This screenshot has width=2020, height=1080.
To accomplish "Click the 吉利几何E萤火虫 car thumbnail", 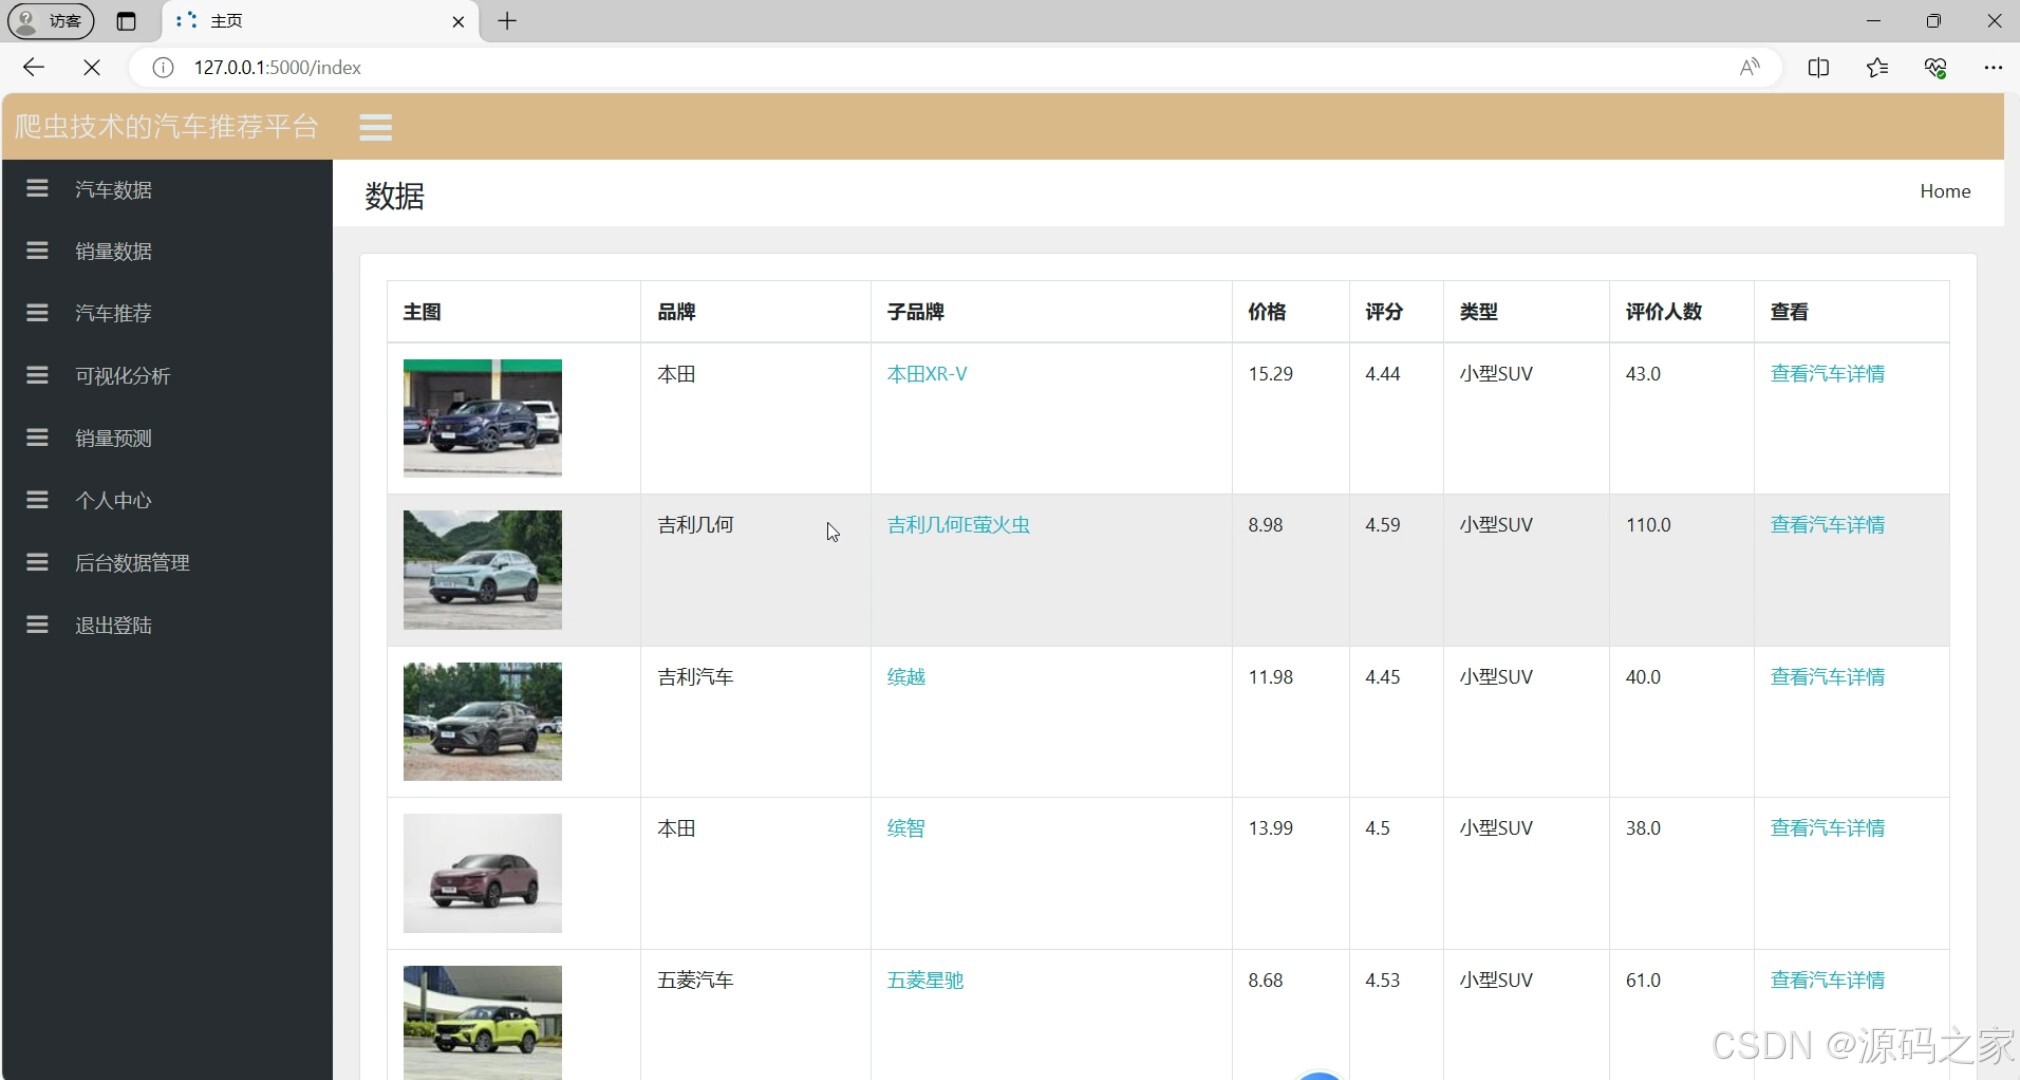I will 482,569.
